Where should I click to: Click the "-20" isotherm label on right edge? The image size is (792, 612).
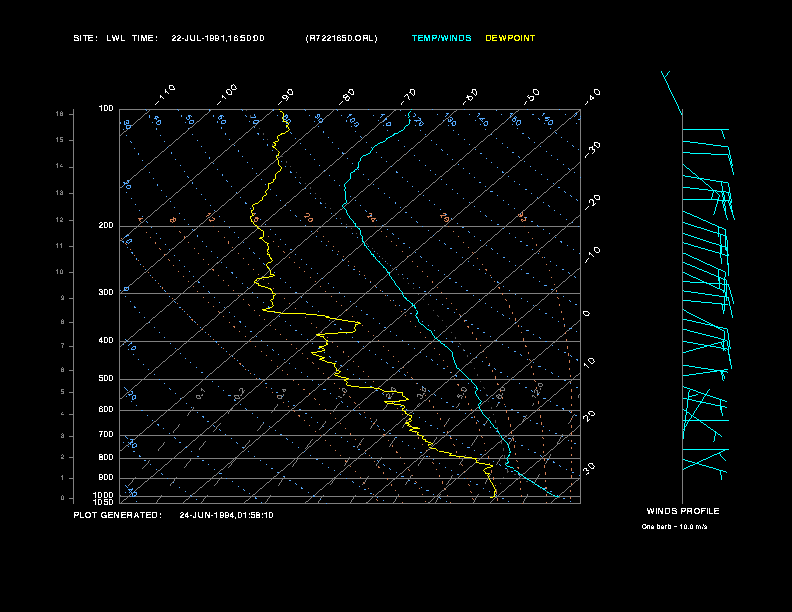[x=593, y=202]
